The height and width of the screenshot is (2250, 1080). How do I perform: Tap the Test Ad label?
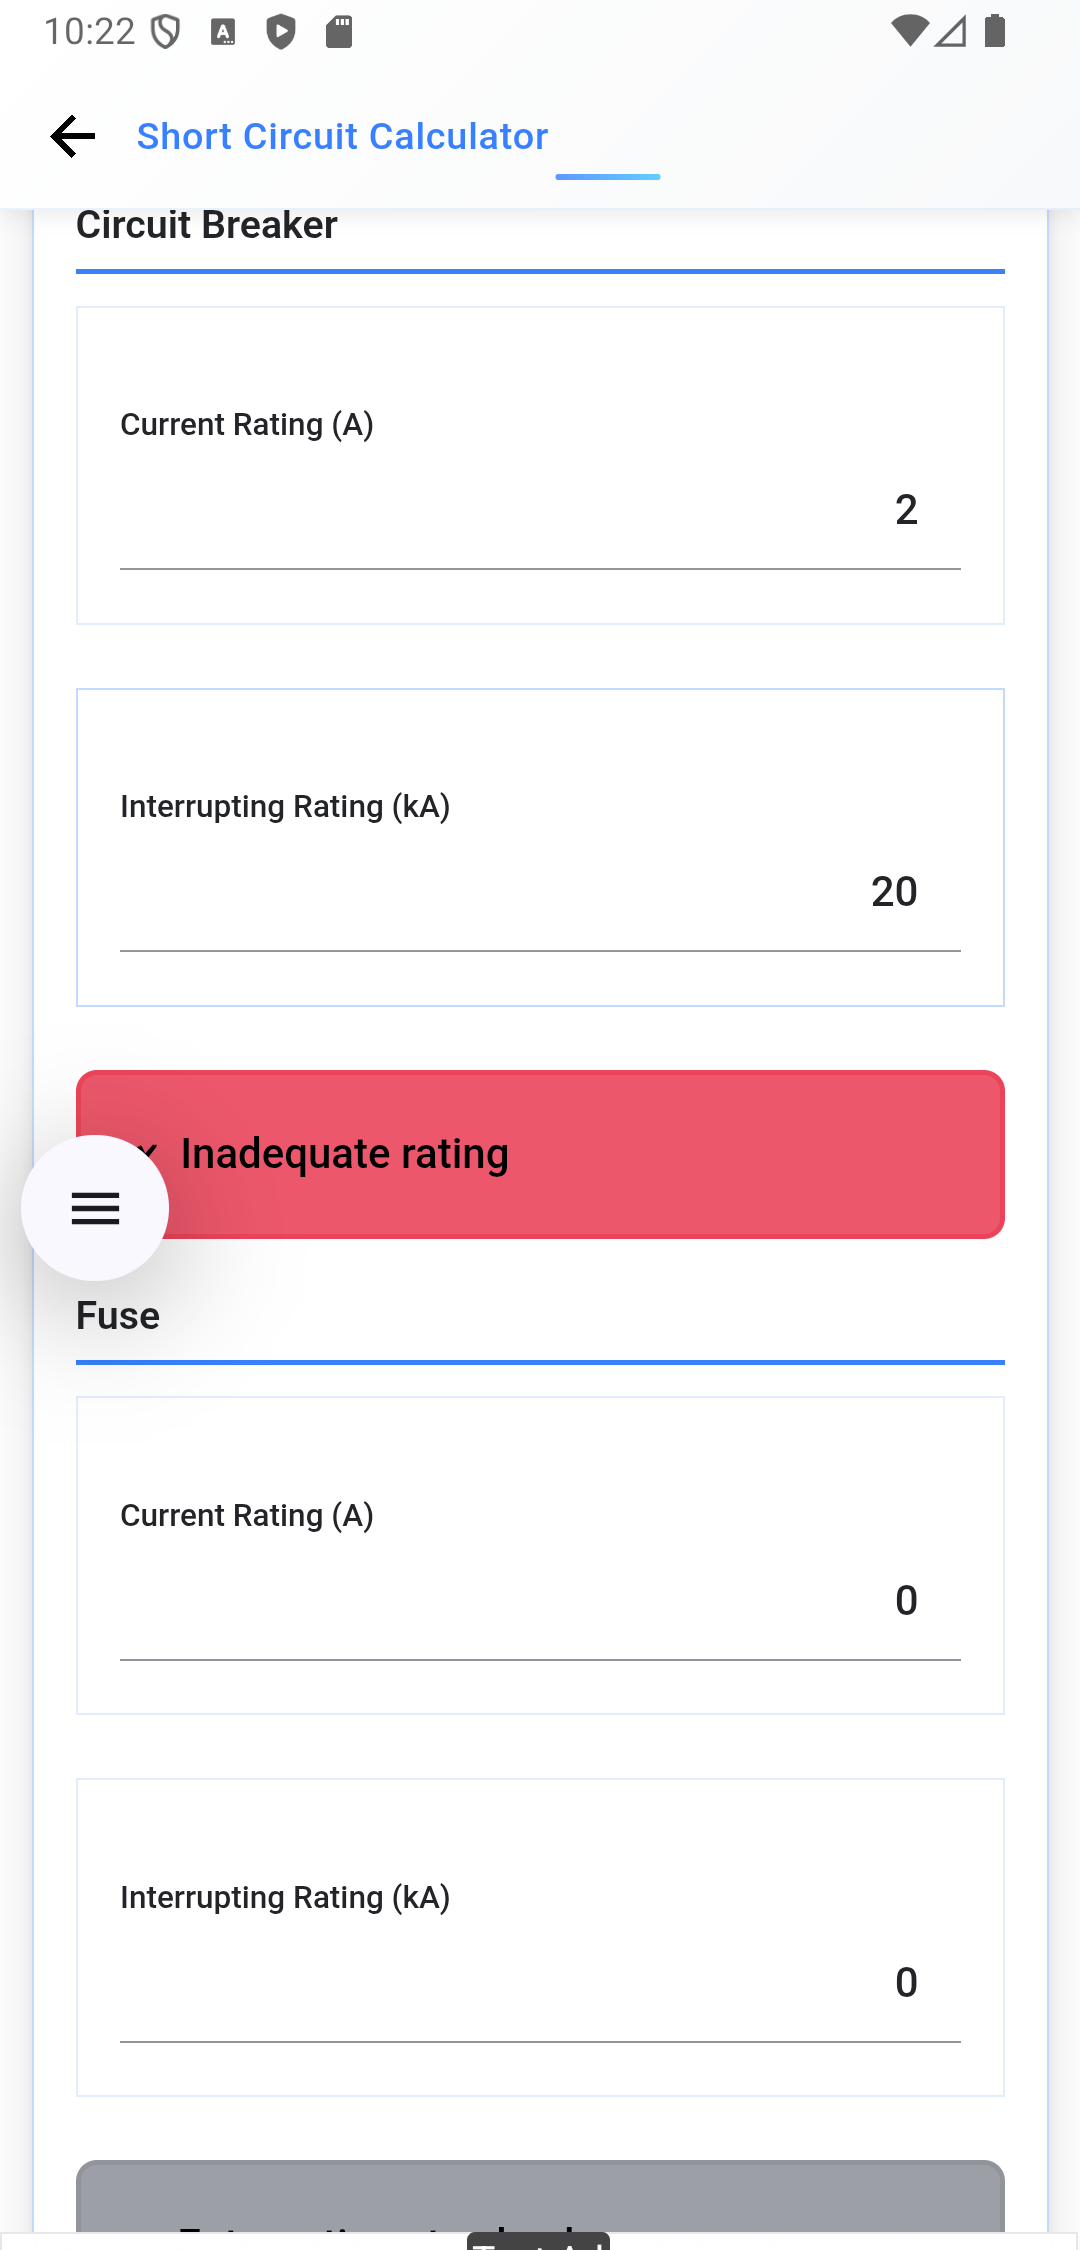pyautogui.click(x=538, y=2242)
